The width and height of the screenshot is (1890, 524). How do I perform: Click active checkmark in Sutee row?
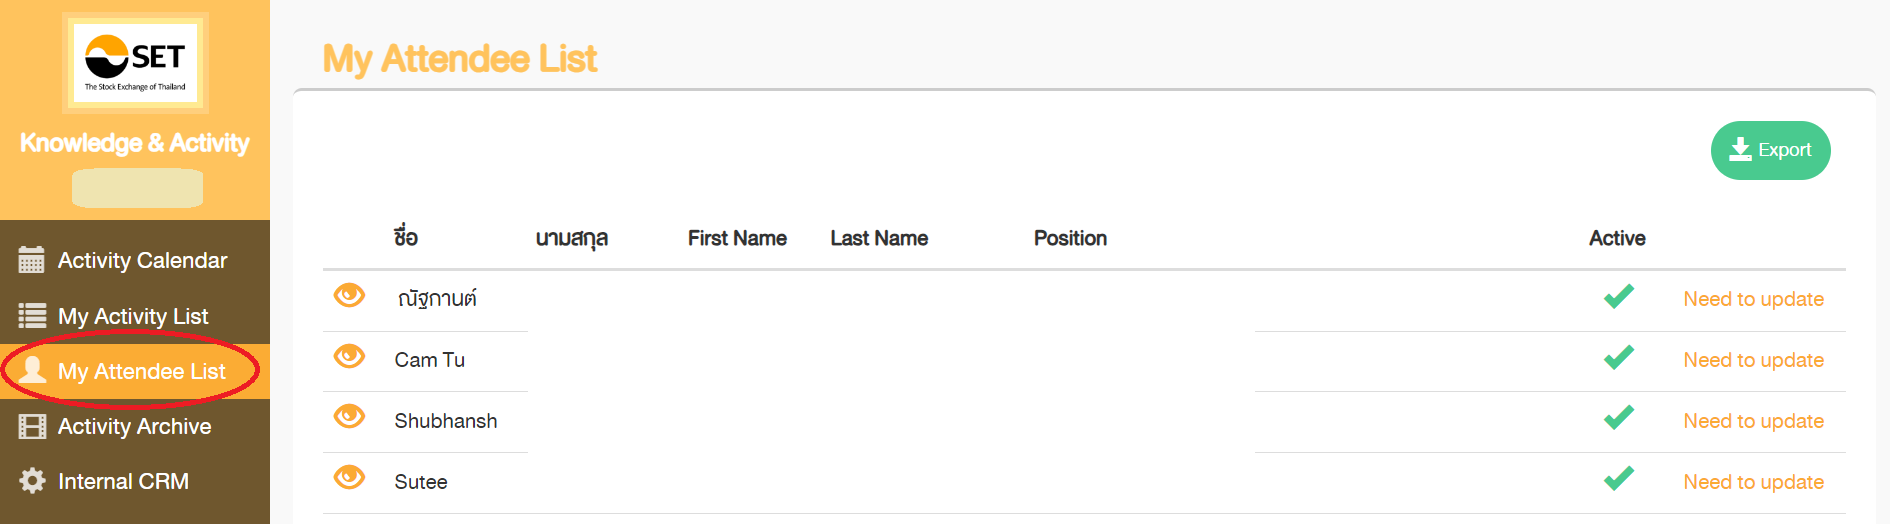tap(1618, 478)
